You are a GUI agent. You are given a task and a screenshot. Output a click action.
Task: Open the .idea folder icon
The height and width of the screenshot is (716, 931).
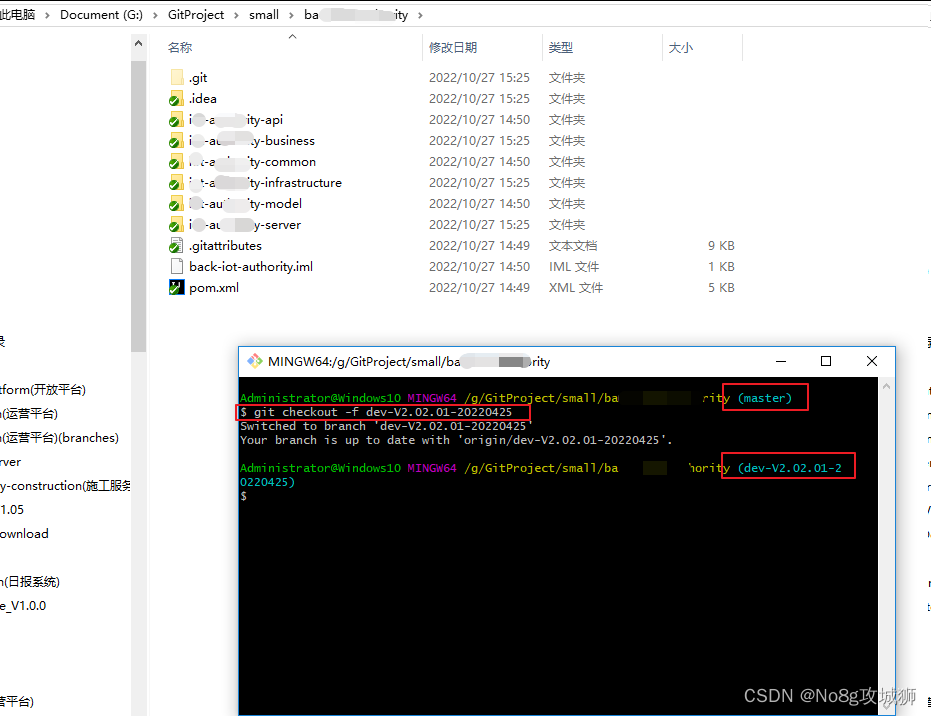tap(176, 99)
